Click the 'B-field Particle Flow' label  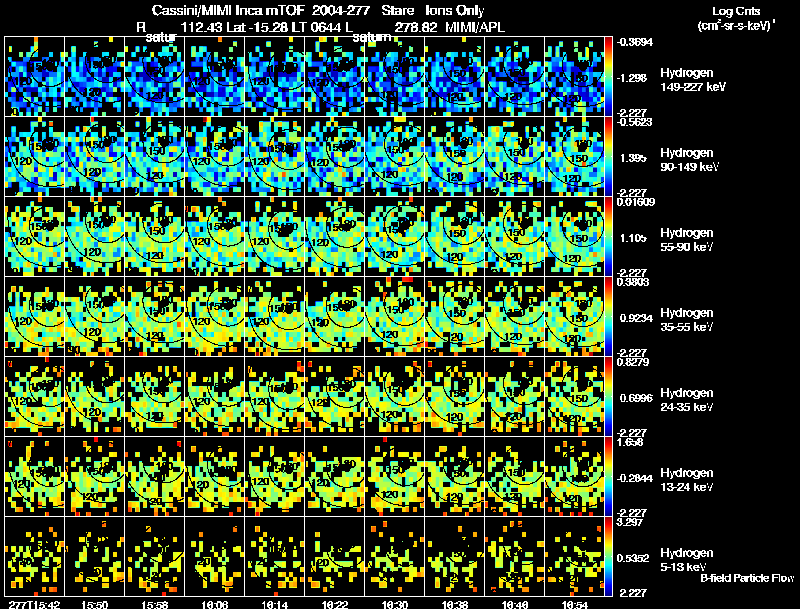tap(747, 578)
